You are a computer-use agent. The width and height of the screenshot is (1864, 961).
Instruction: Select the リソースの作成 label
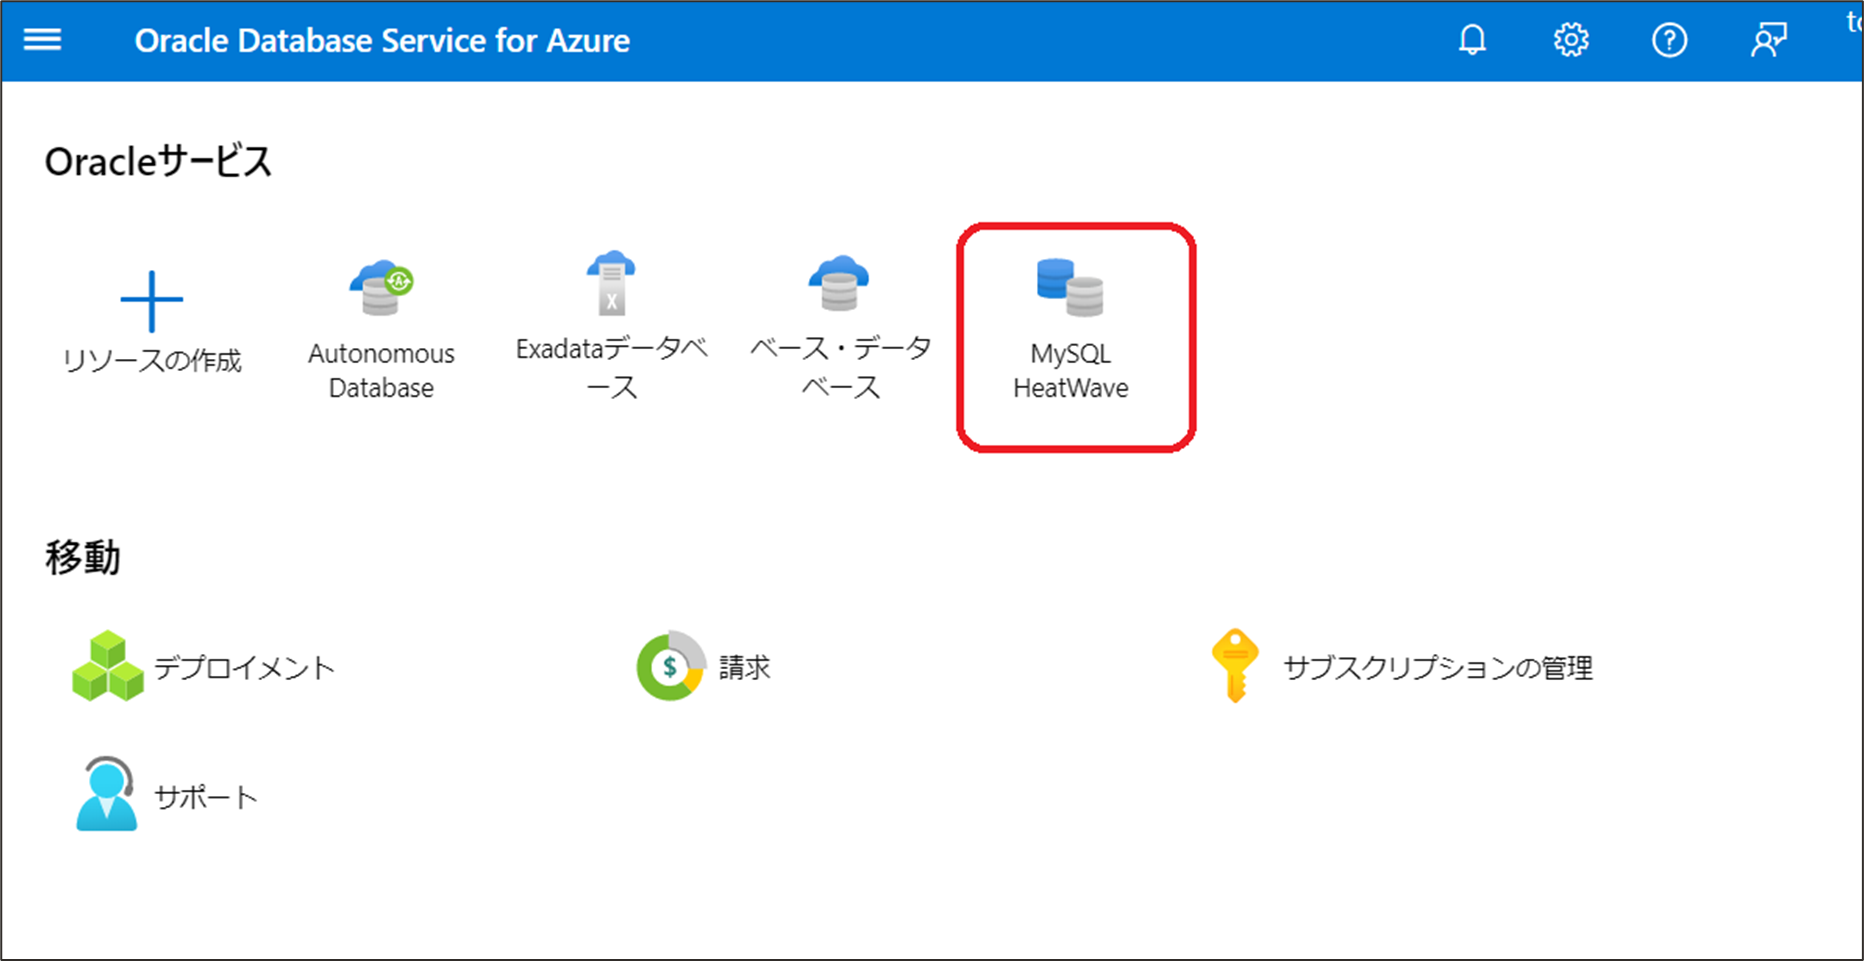tap(152, 360)
